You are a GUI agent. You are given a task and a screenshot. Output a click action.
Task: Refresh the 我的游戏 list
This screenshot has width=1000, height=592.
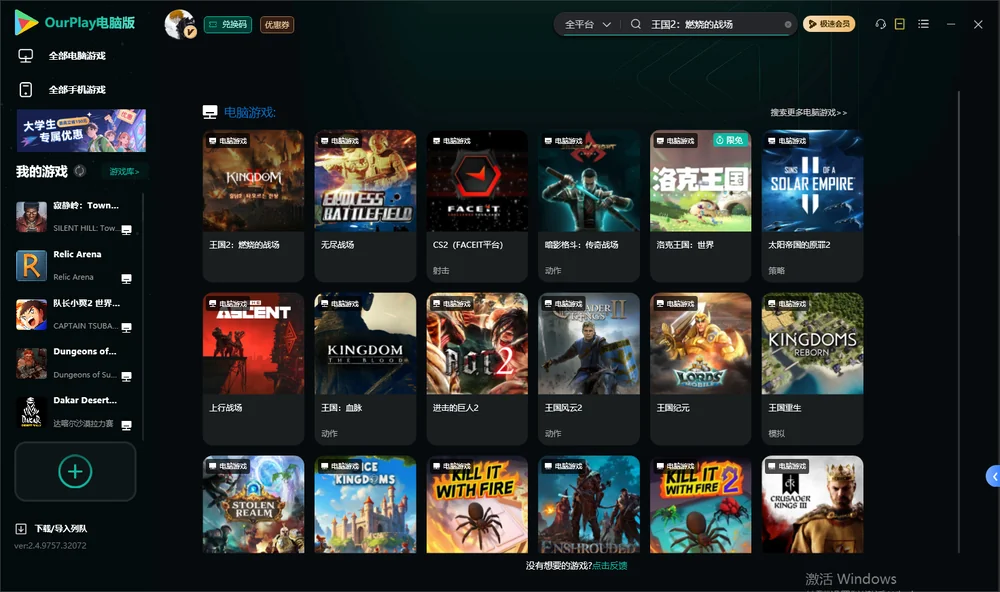[80, 171]
